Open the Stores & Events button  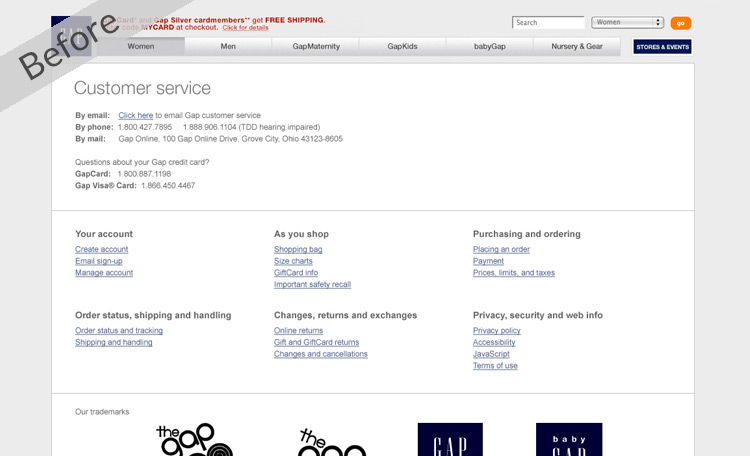click(662, 47)
